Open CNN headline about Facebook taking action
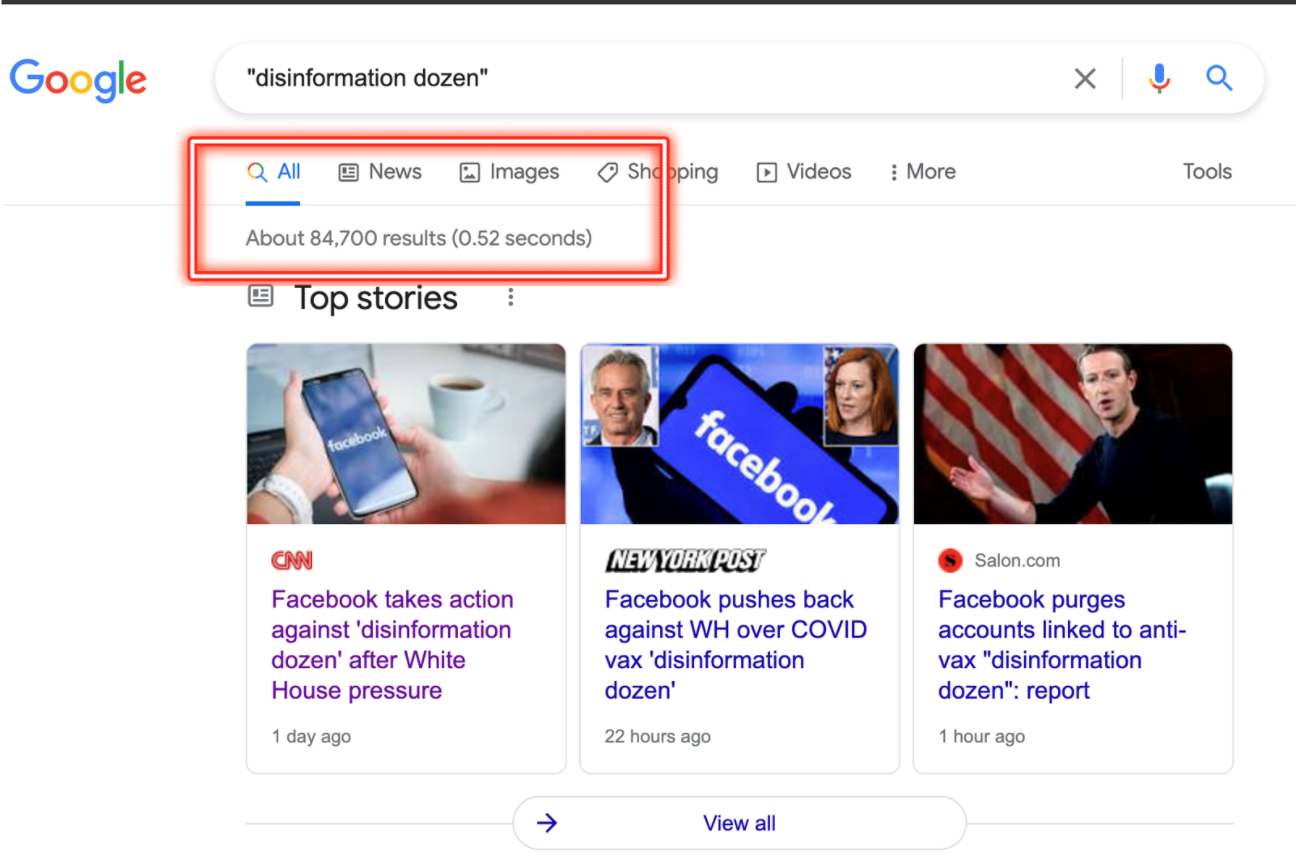The width and height of the screenshot is (1300, 866). 392,645
